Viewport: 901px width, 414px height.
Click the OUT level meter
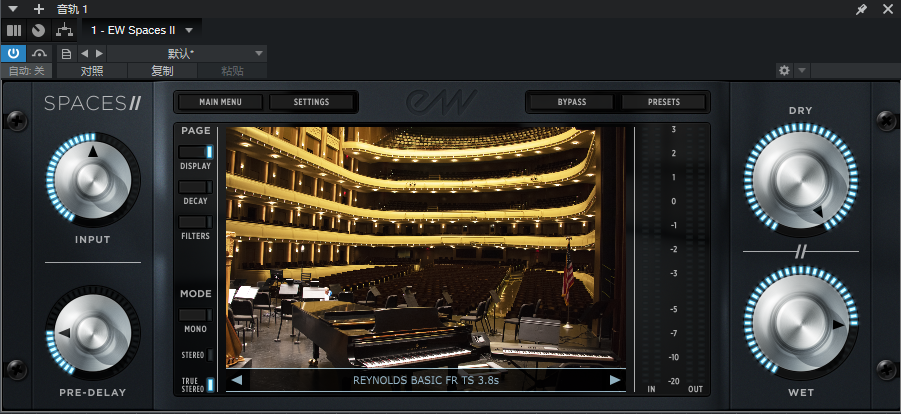695,256
